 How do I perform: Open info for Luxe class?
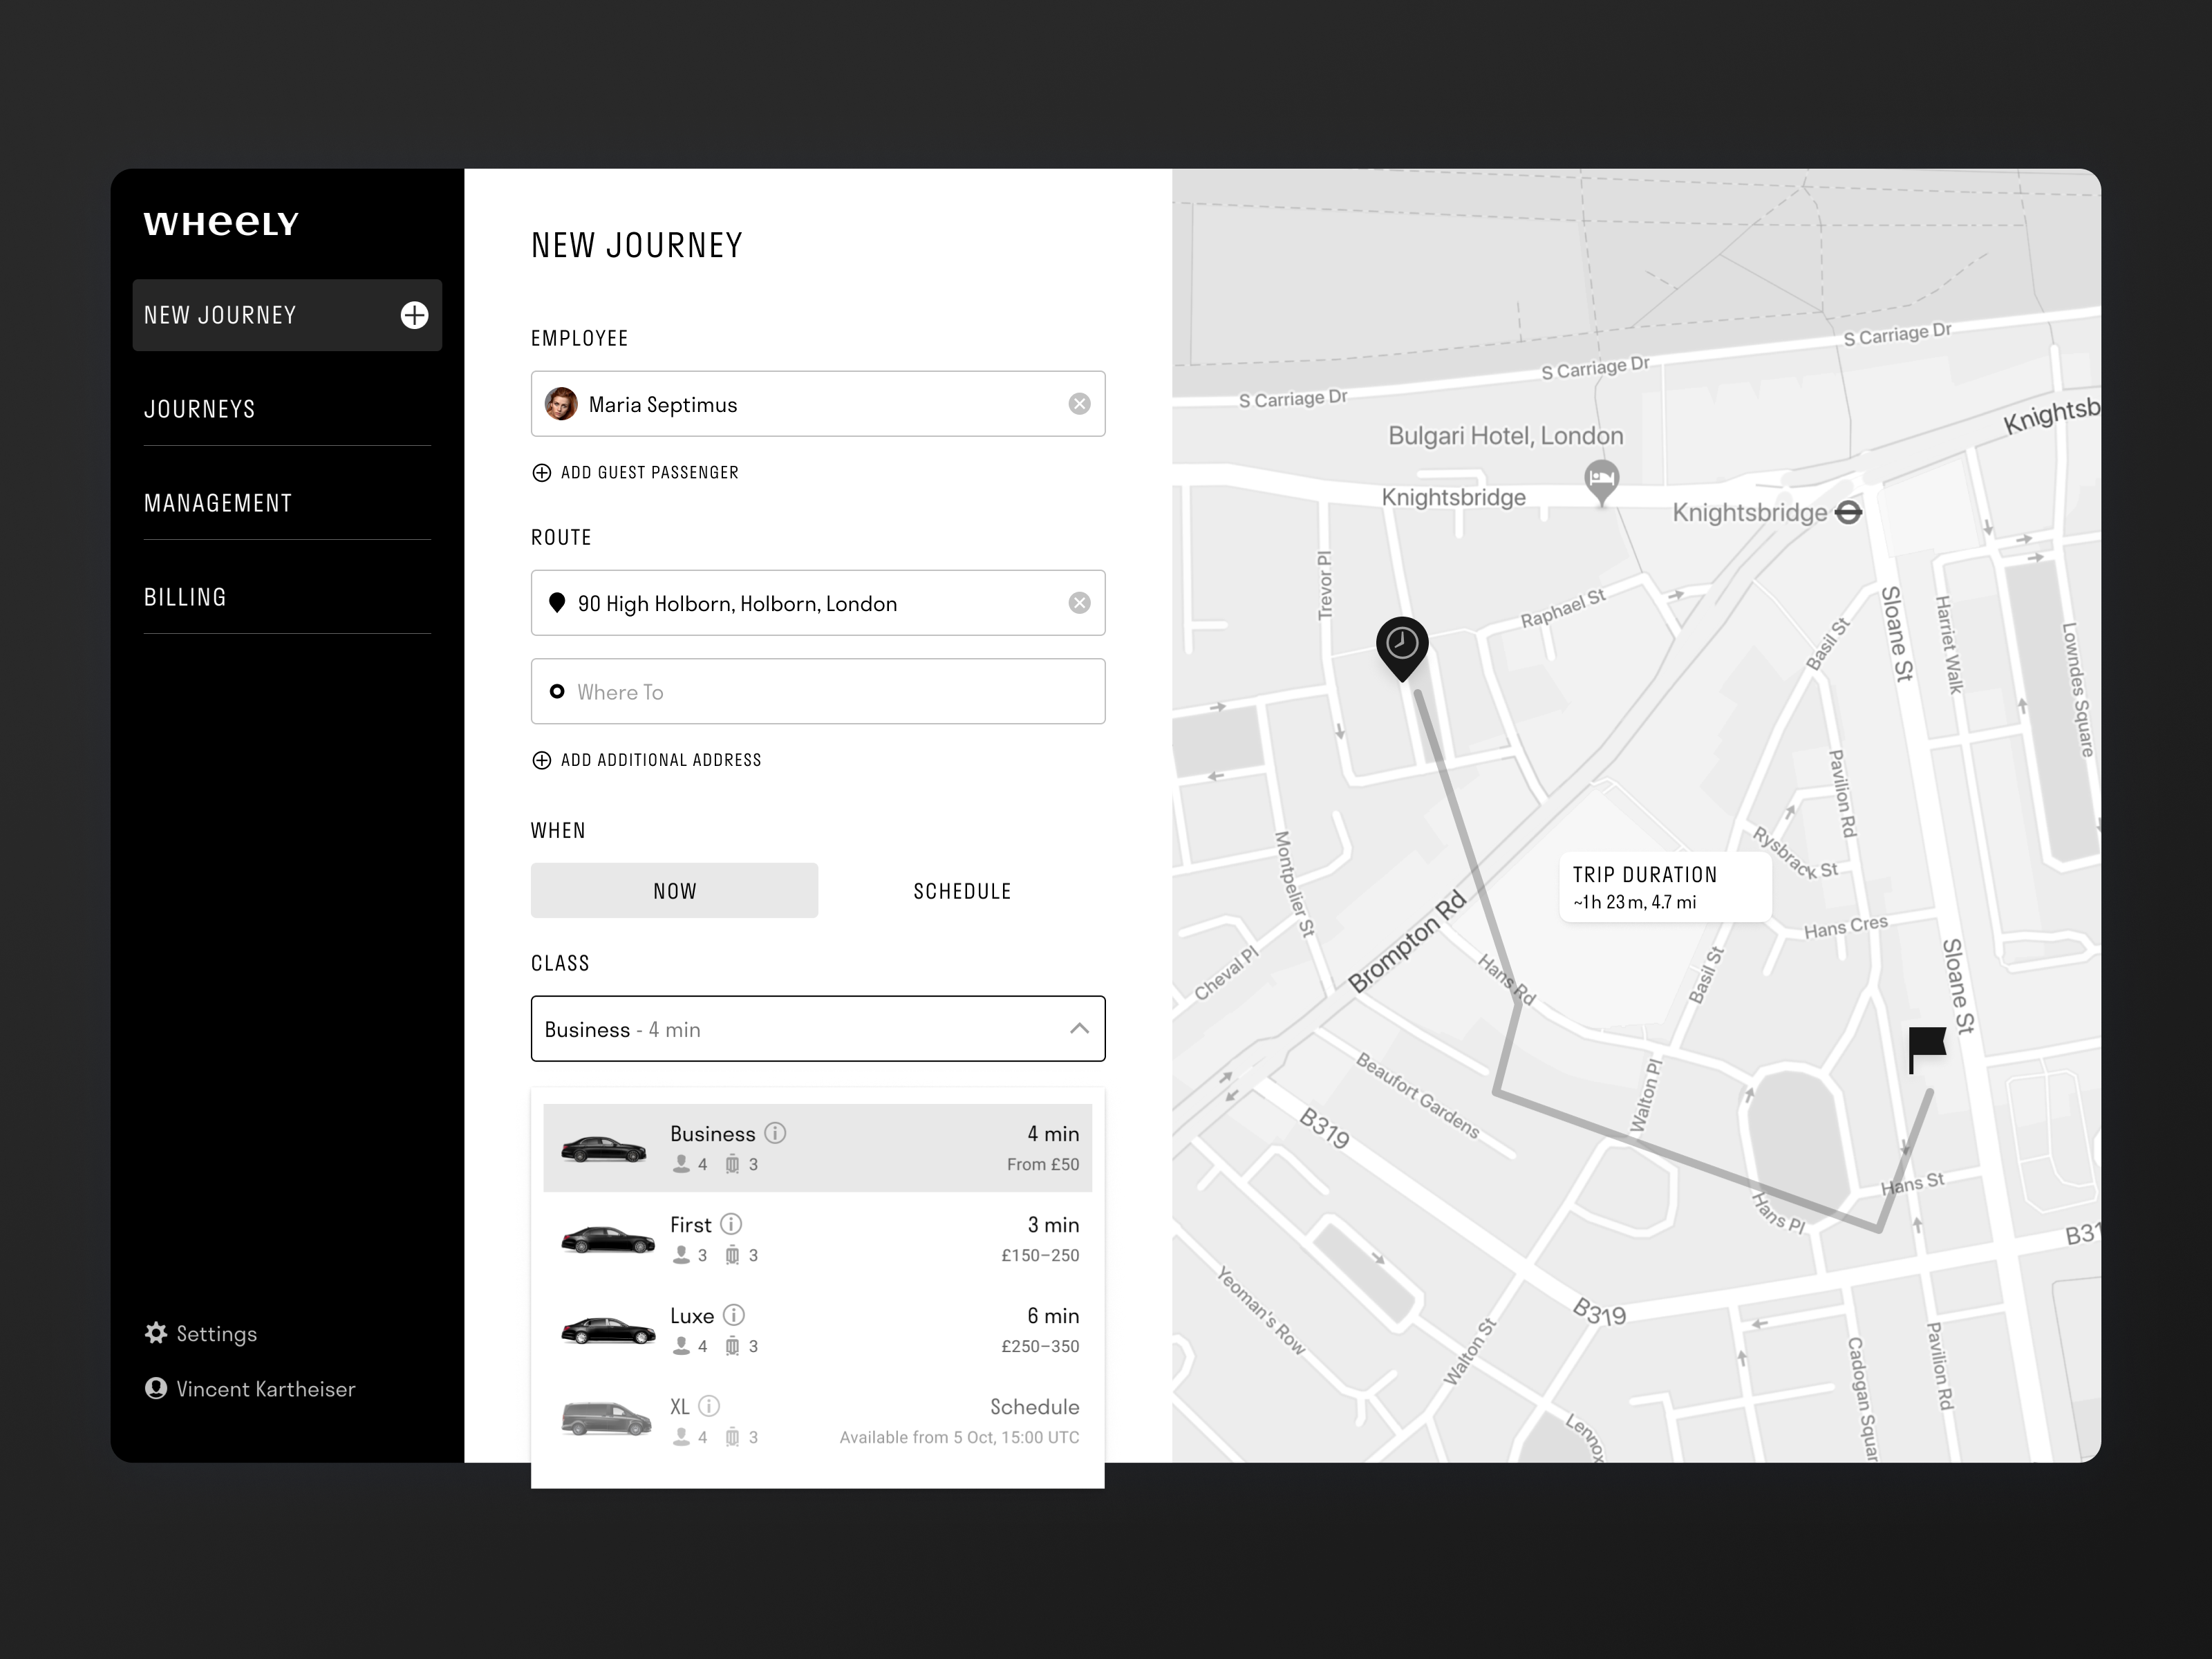(x=733, y=1315)
